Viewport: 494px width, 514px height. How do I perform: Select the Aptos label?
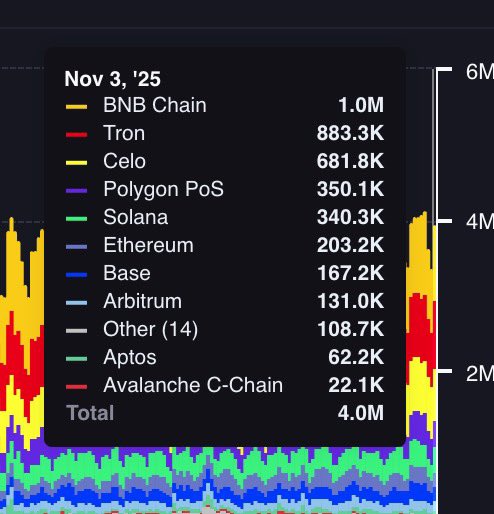130,358
